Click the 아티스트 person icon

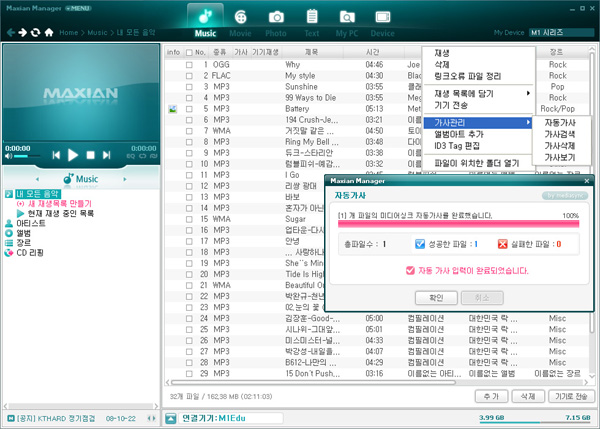click(9, 223)
